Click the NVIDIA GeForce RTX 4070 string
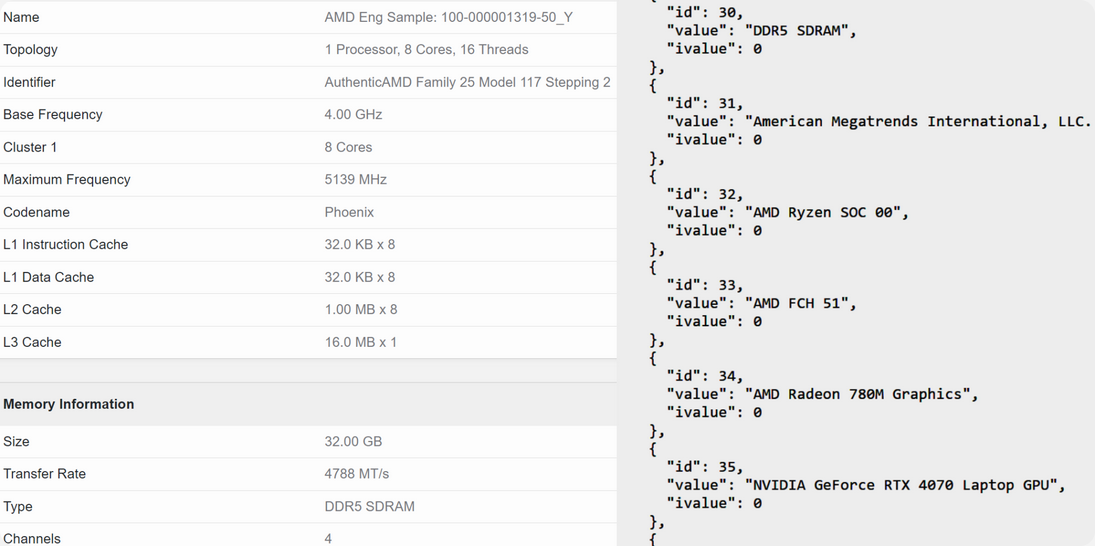The width and height of the screenshot is (1095, 546). [x=900, y=485]
